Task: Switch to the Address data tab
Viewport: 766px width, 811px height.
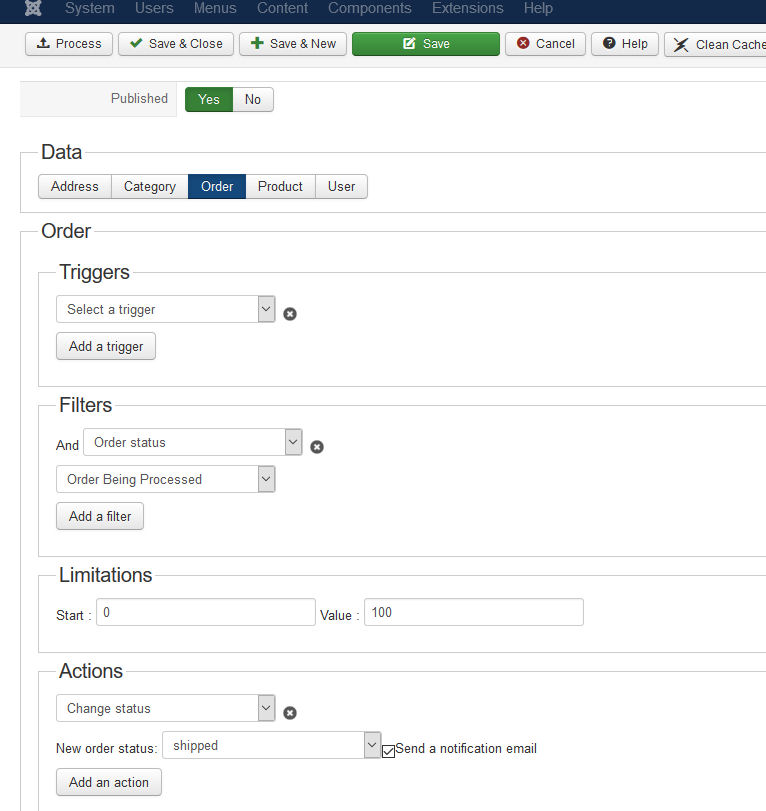Action: (x=75, y=187)
